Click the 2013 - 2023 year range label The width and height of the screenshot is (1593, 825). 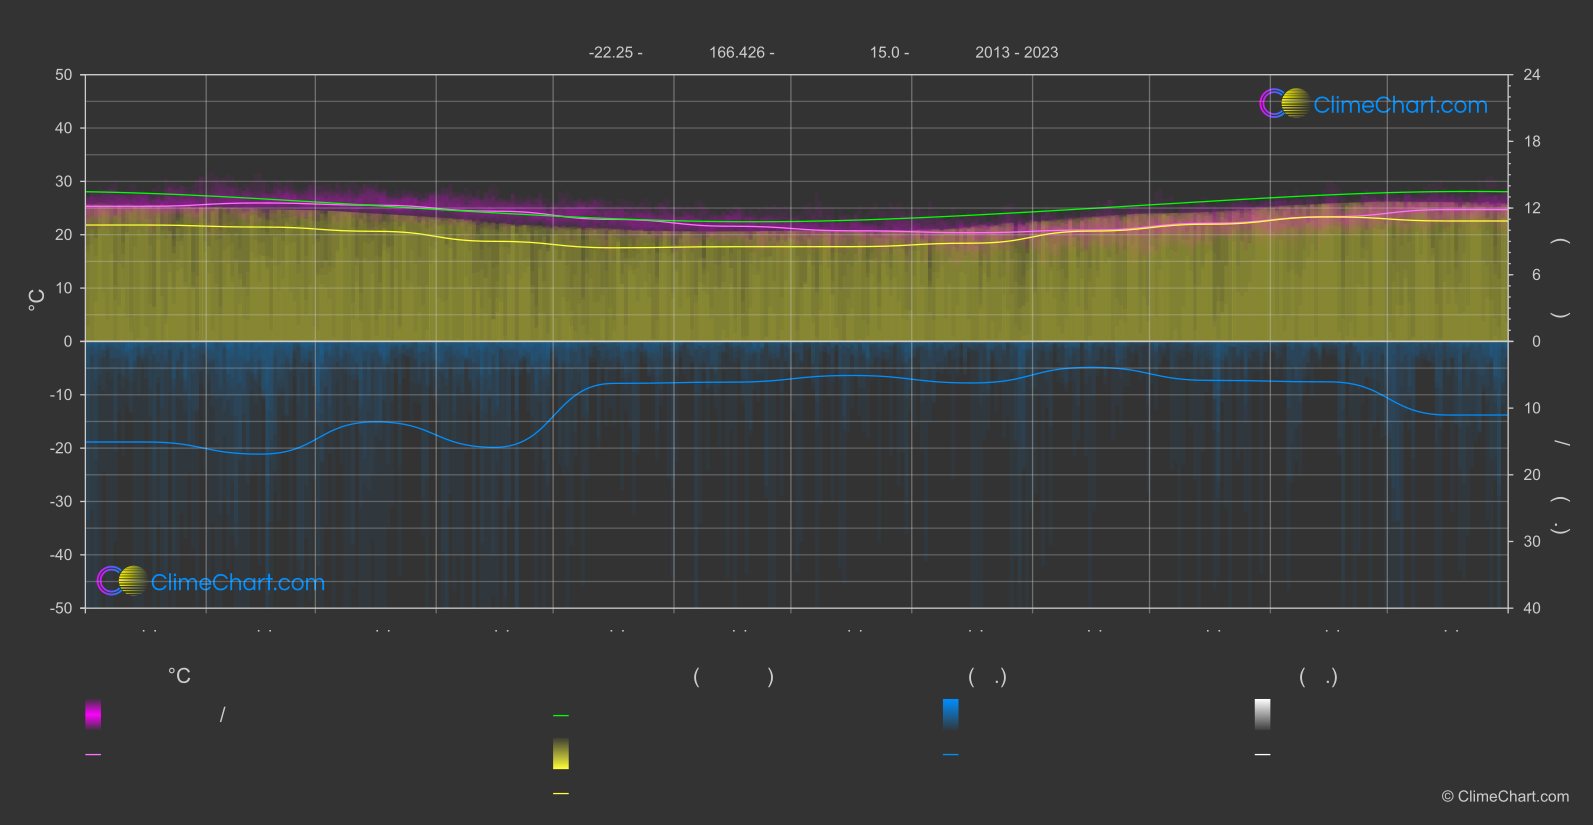pos(1016,53)
